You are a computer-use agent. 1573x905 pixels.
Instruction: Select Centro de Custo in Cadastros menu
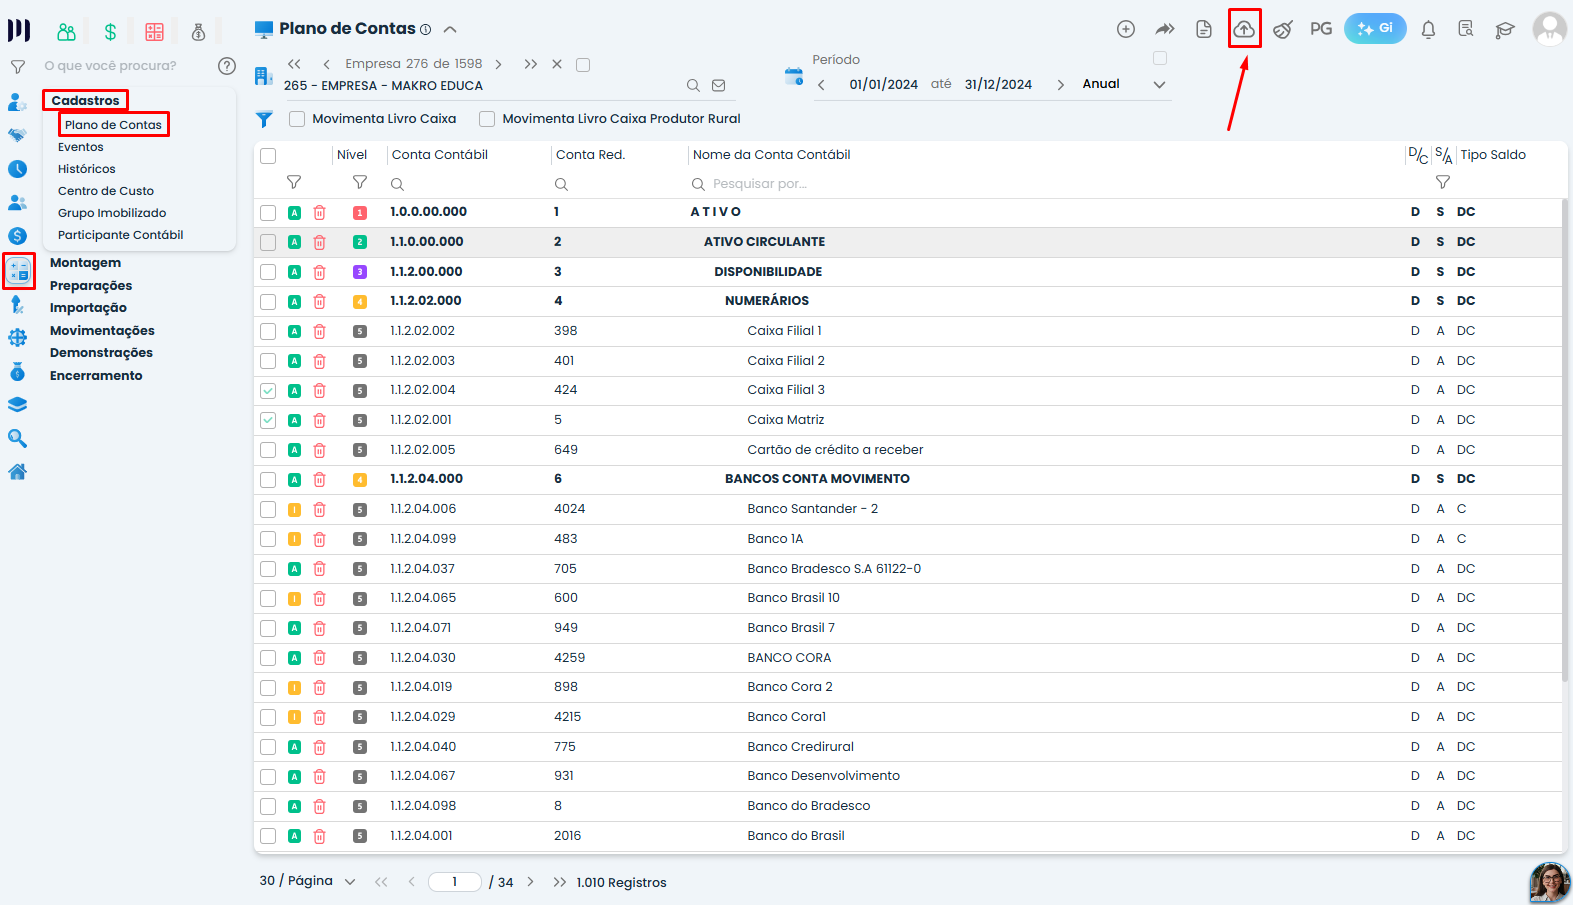coord(106,191)
